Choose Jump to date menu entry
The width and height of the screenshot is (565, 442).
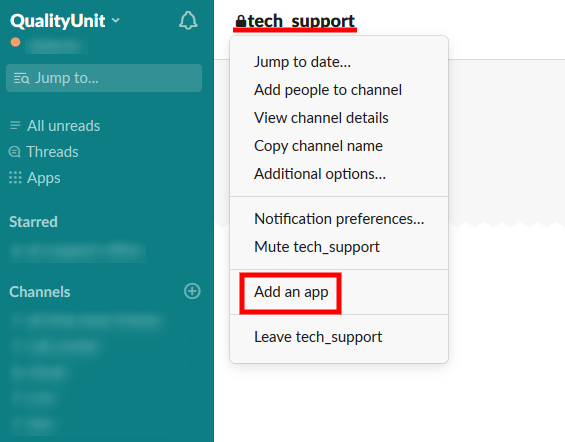pos(302,62)
